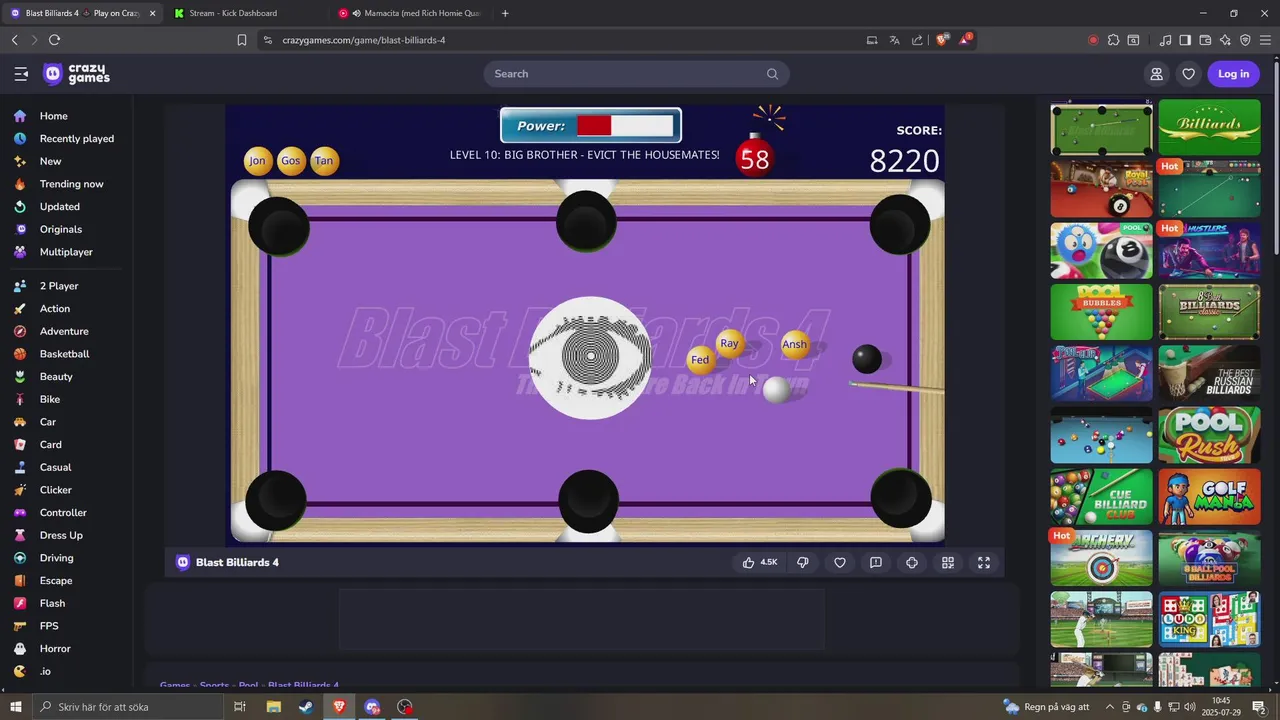
Task: Open Recently played in sidebar
Action: coord(76,139)
